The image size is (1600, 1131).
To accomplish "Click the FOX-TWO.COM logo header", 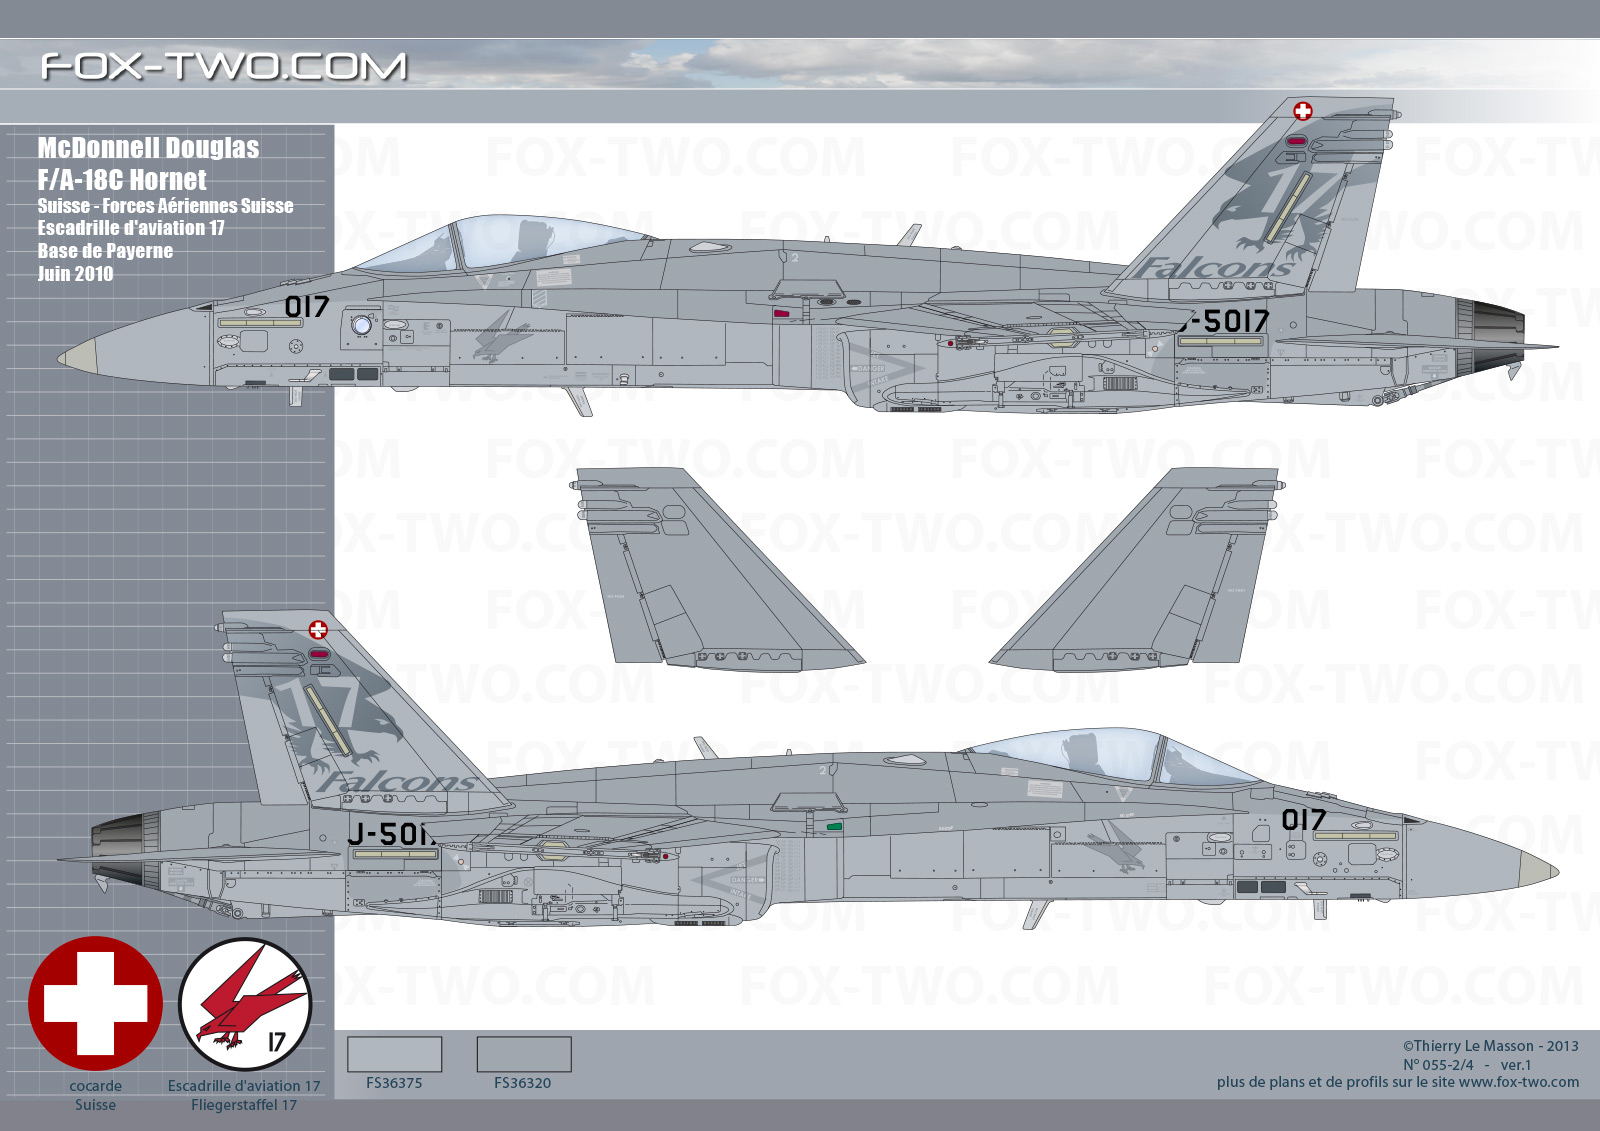I will [224, 66].
